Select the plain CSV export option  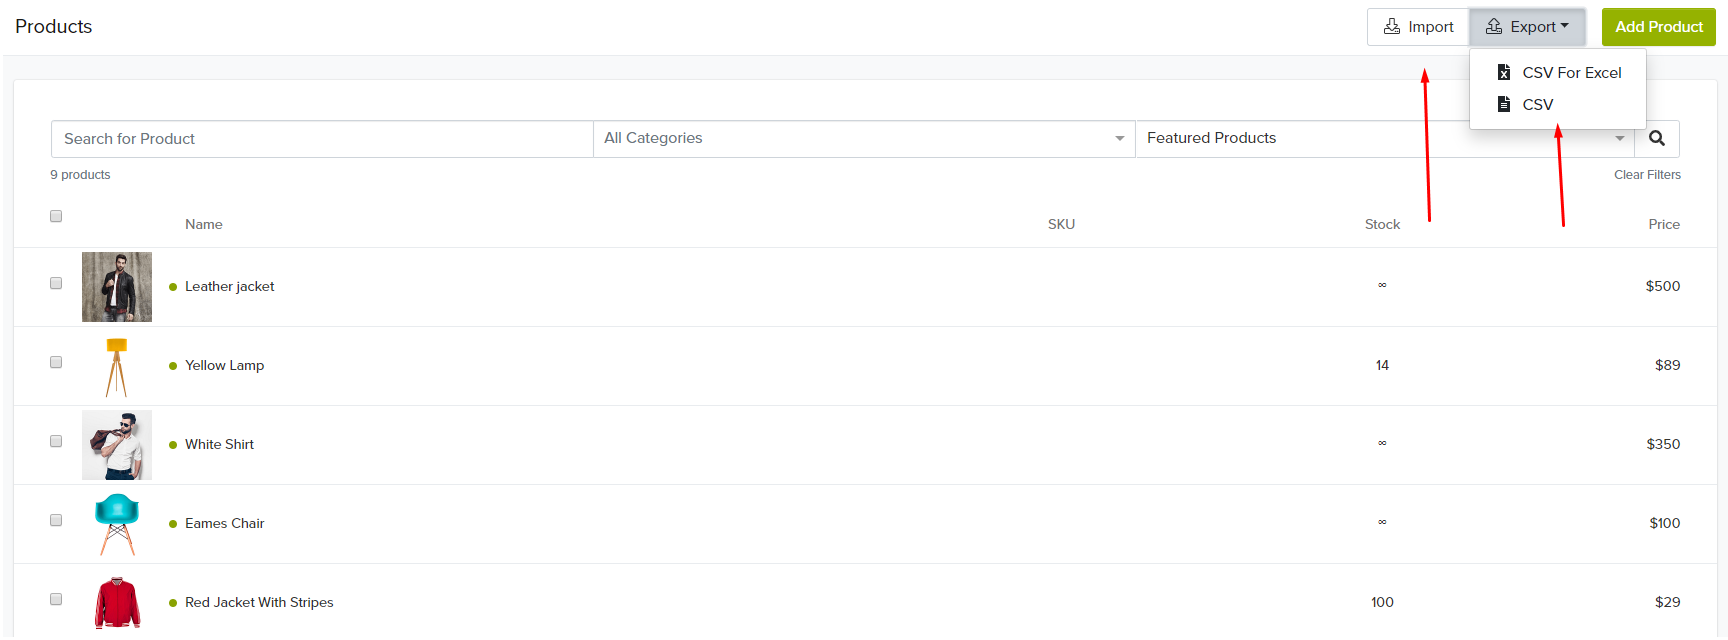point(1537,105)
